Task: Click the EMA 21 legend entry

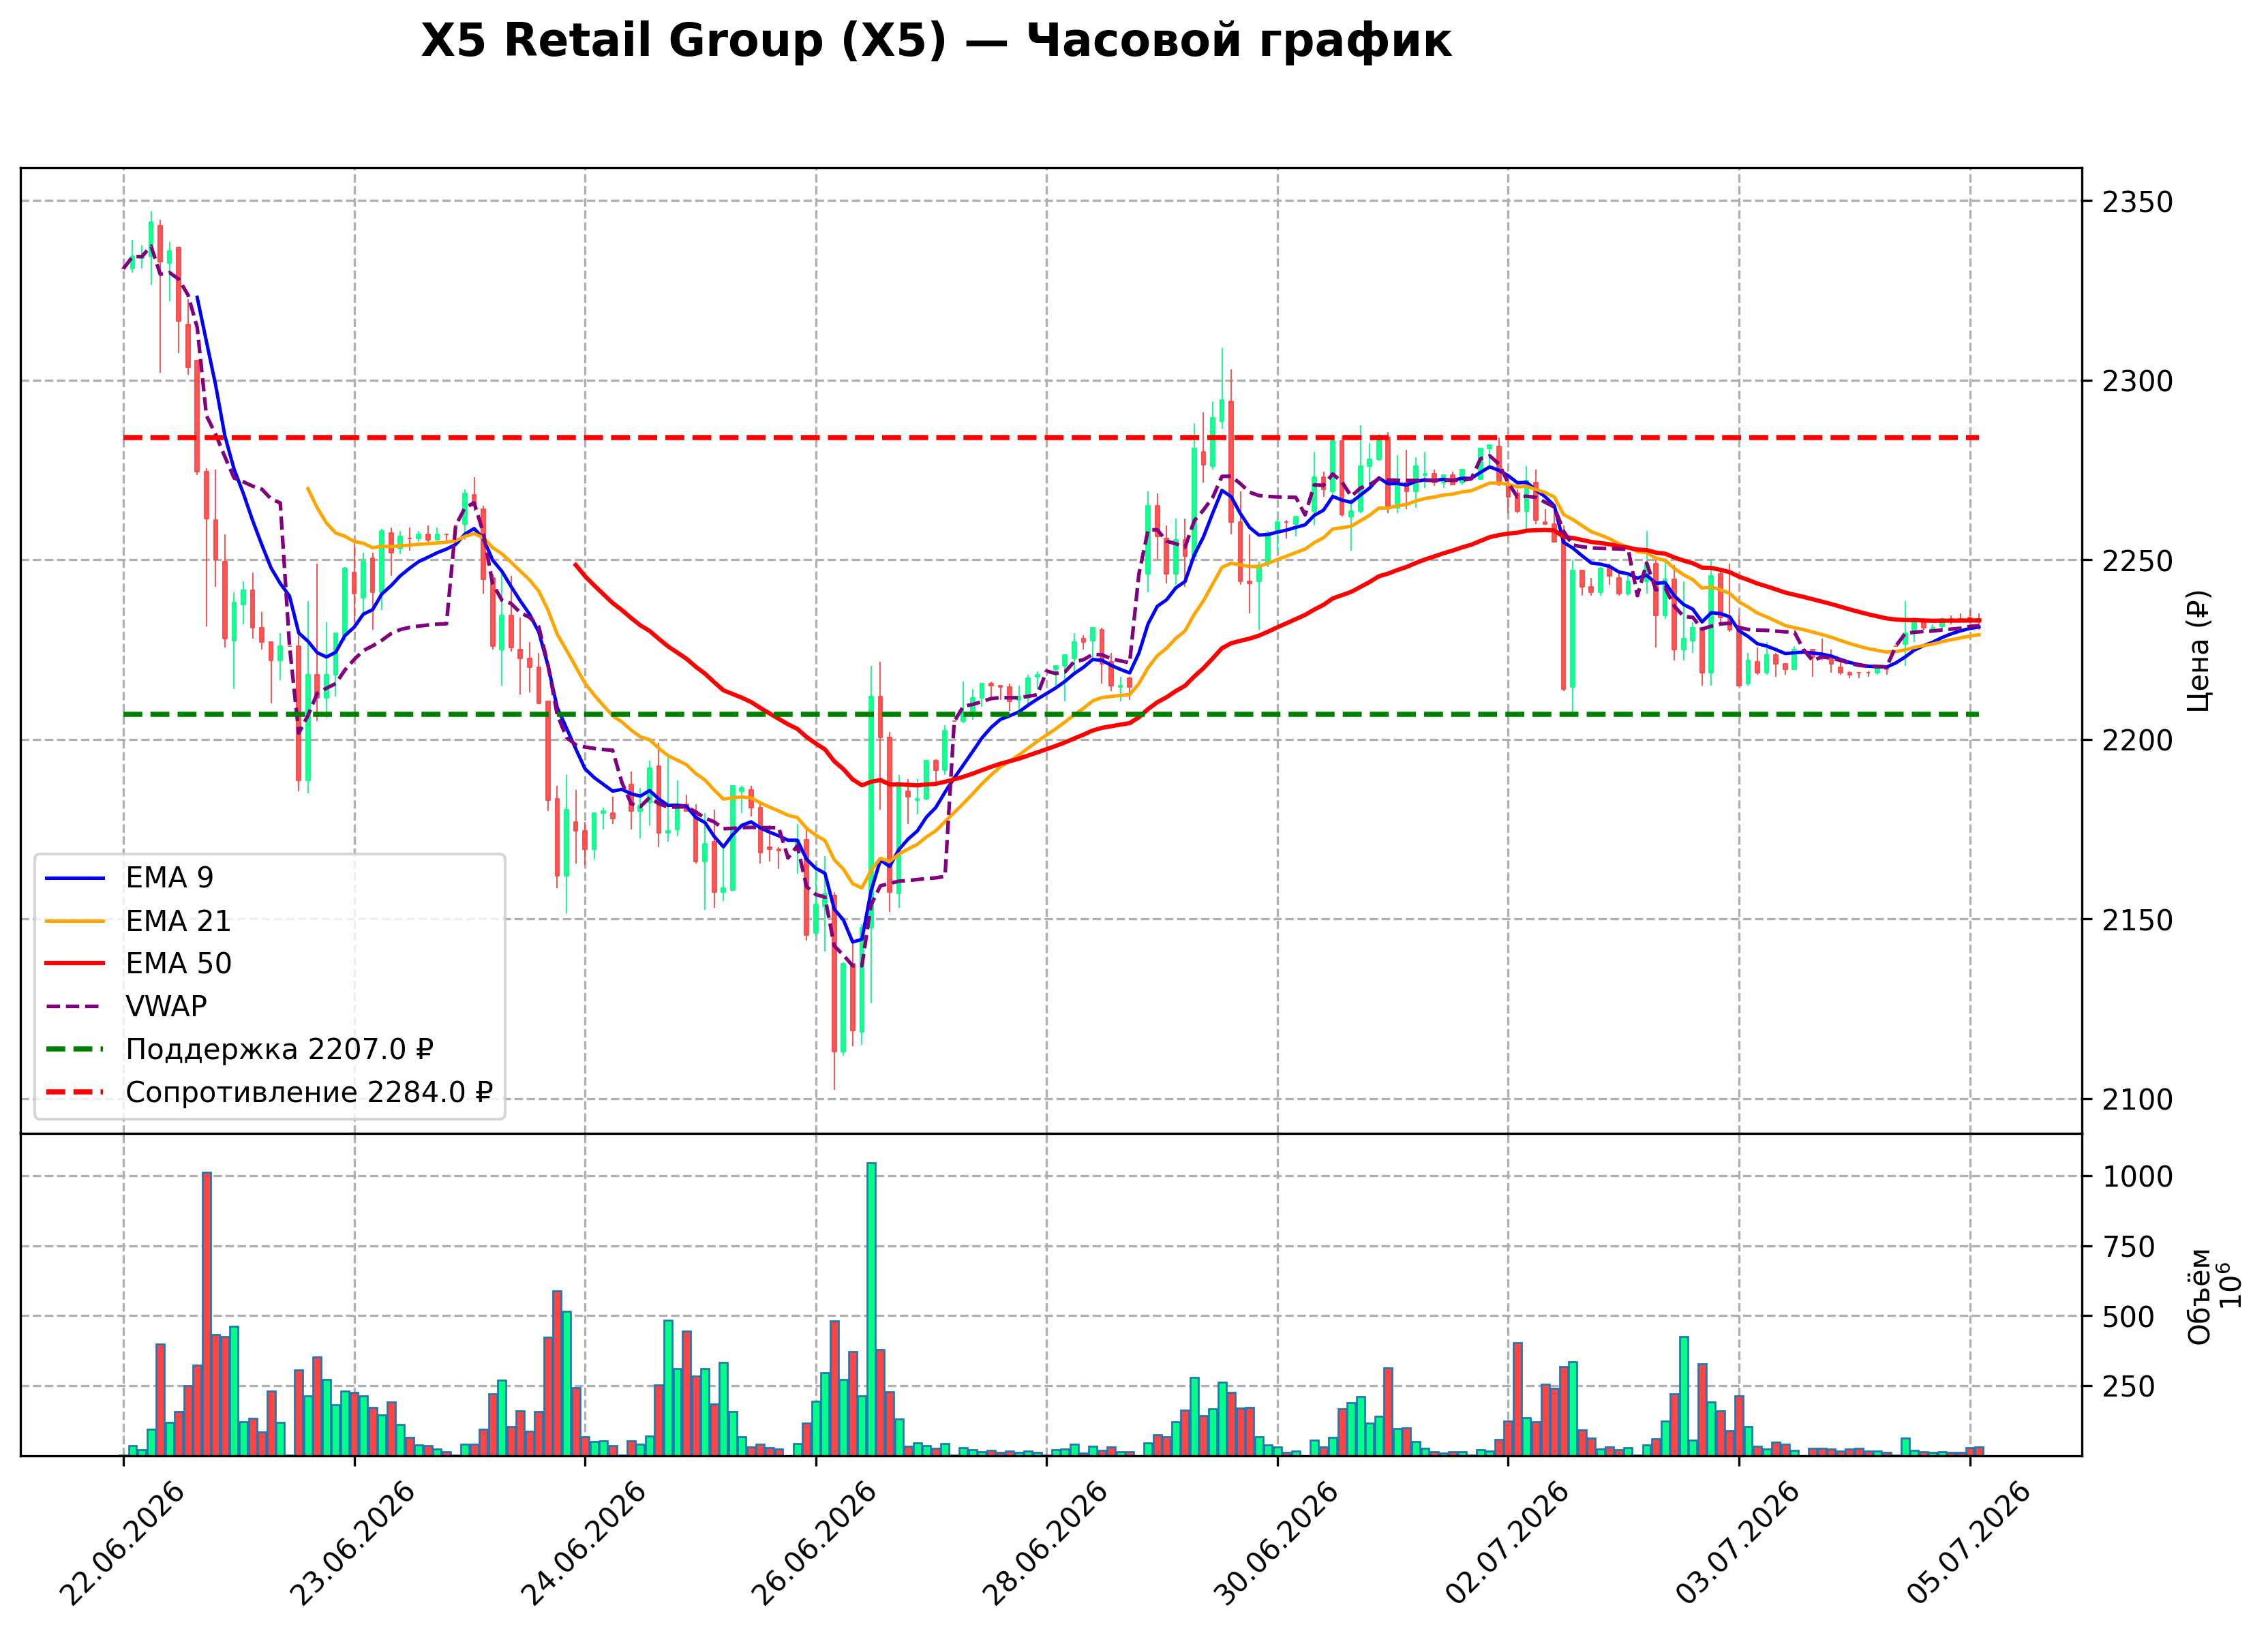Action: click(138, 921)
